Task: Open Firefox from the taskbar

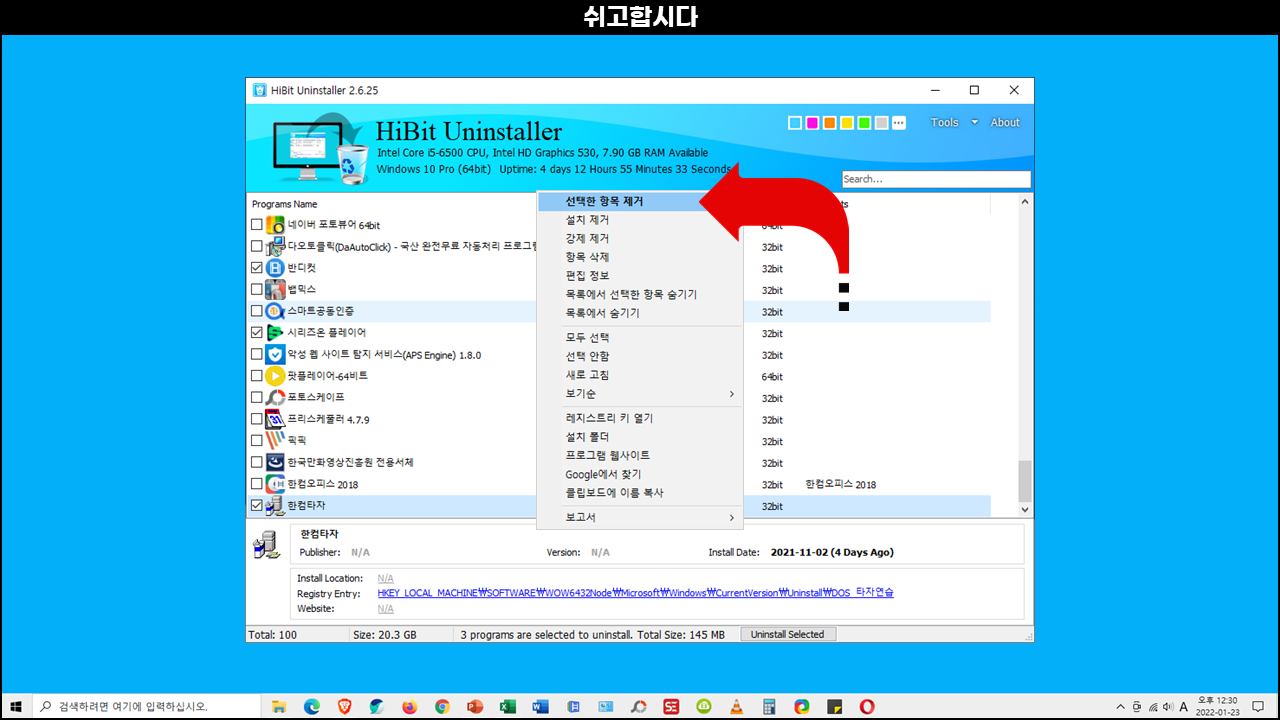Action: [409, 706]
